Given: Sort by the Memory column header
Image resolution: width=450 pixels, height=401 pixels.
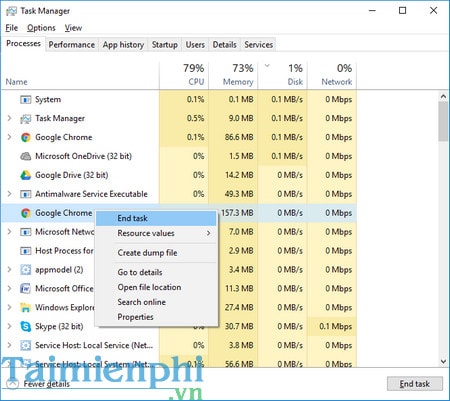Looking at the screenshot, I should [233, 76].
